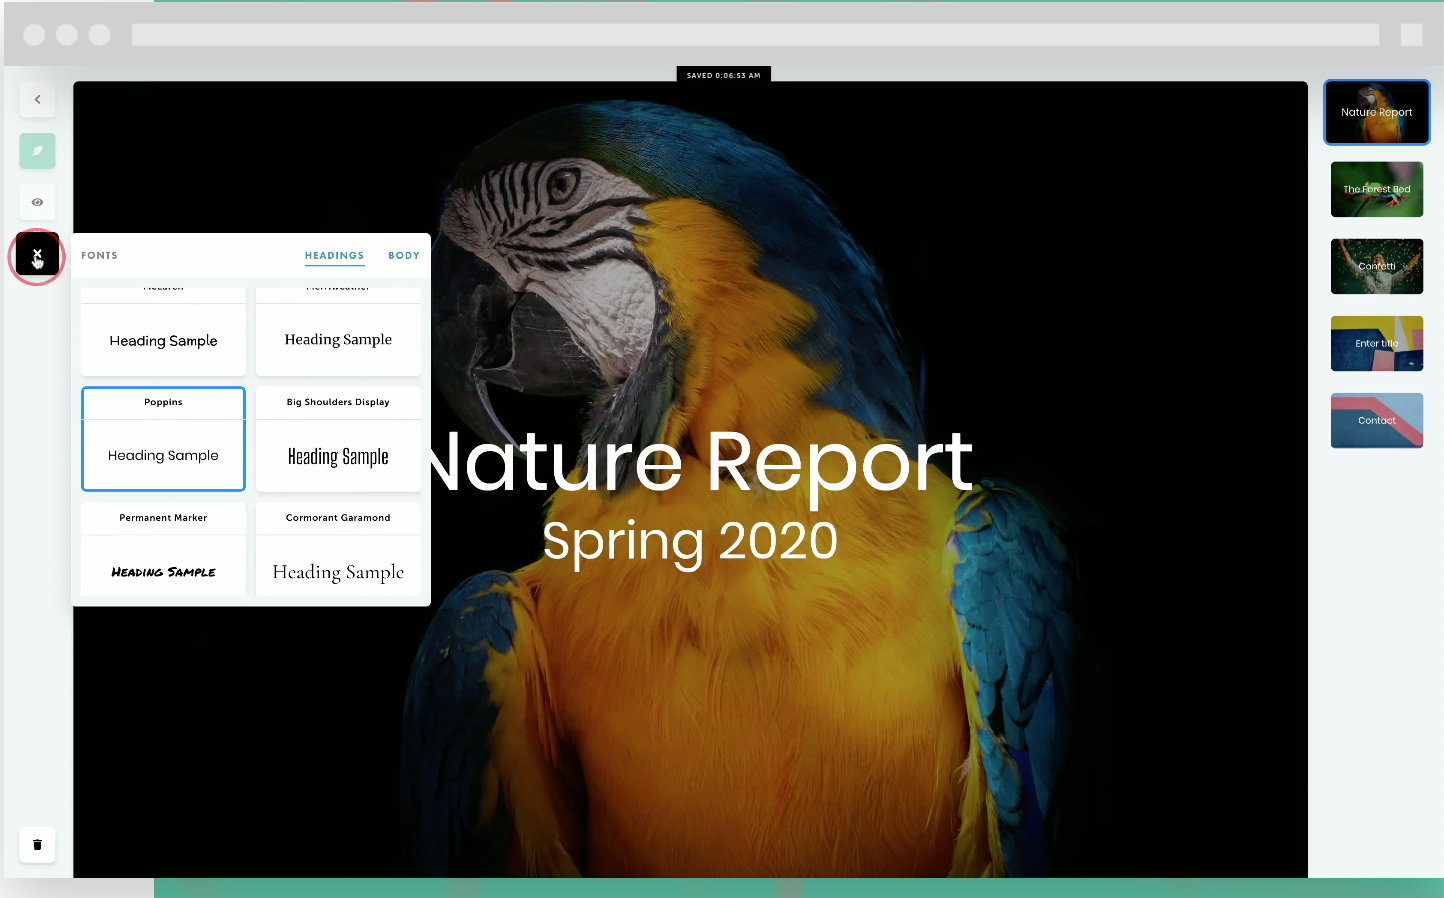Click the browser menu square at top right
The height and width of the screenshot is (898, 1444).
coord(1412,35)
